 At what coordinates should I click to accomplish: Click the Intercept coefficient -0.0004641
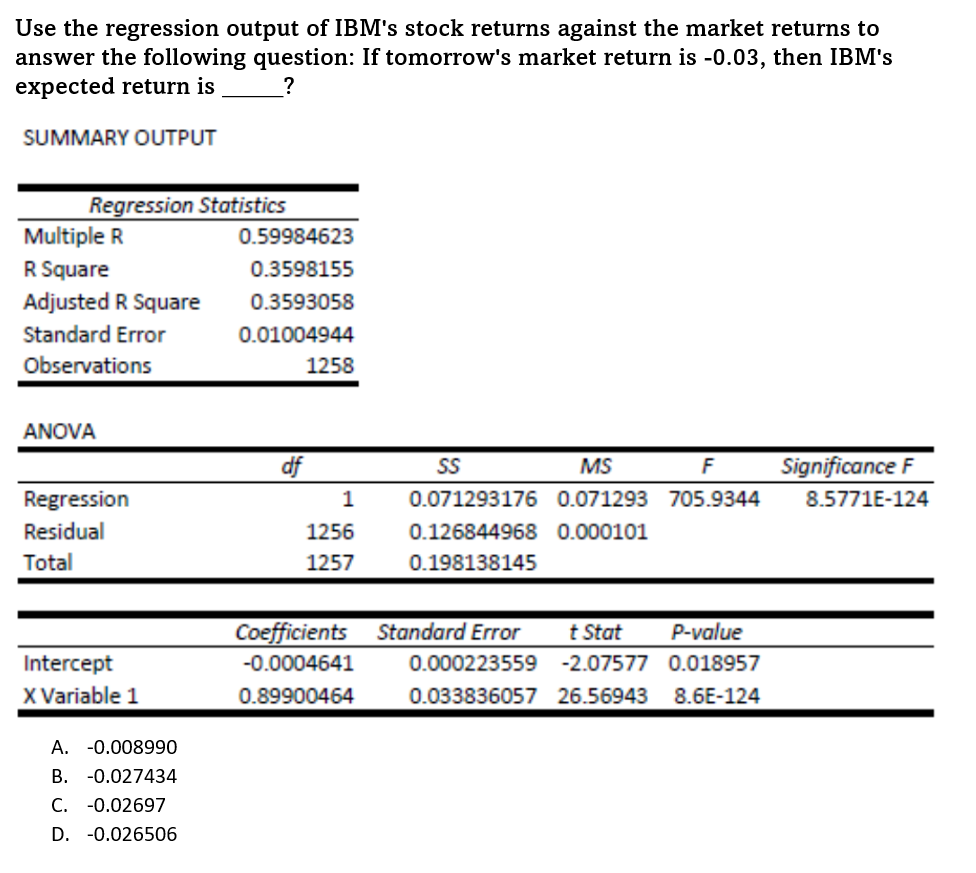pyautogui.click(x=300, y=663)
